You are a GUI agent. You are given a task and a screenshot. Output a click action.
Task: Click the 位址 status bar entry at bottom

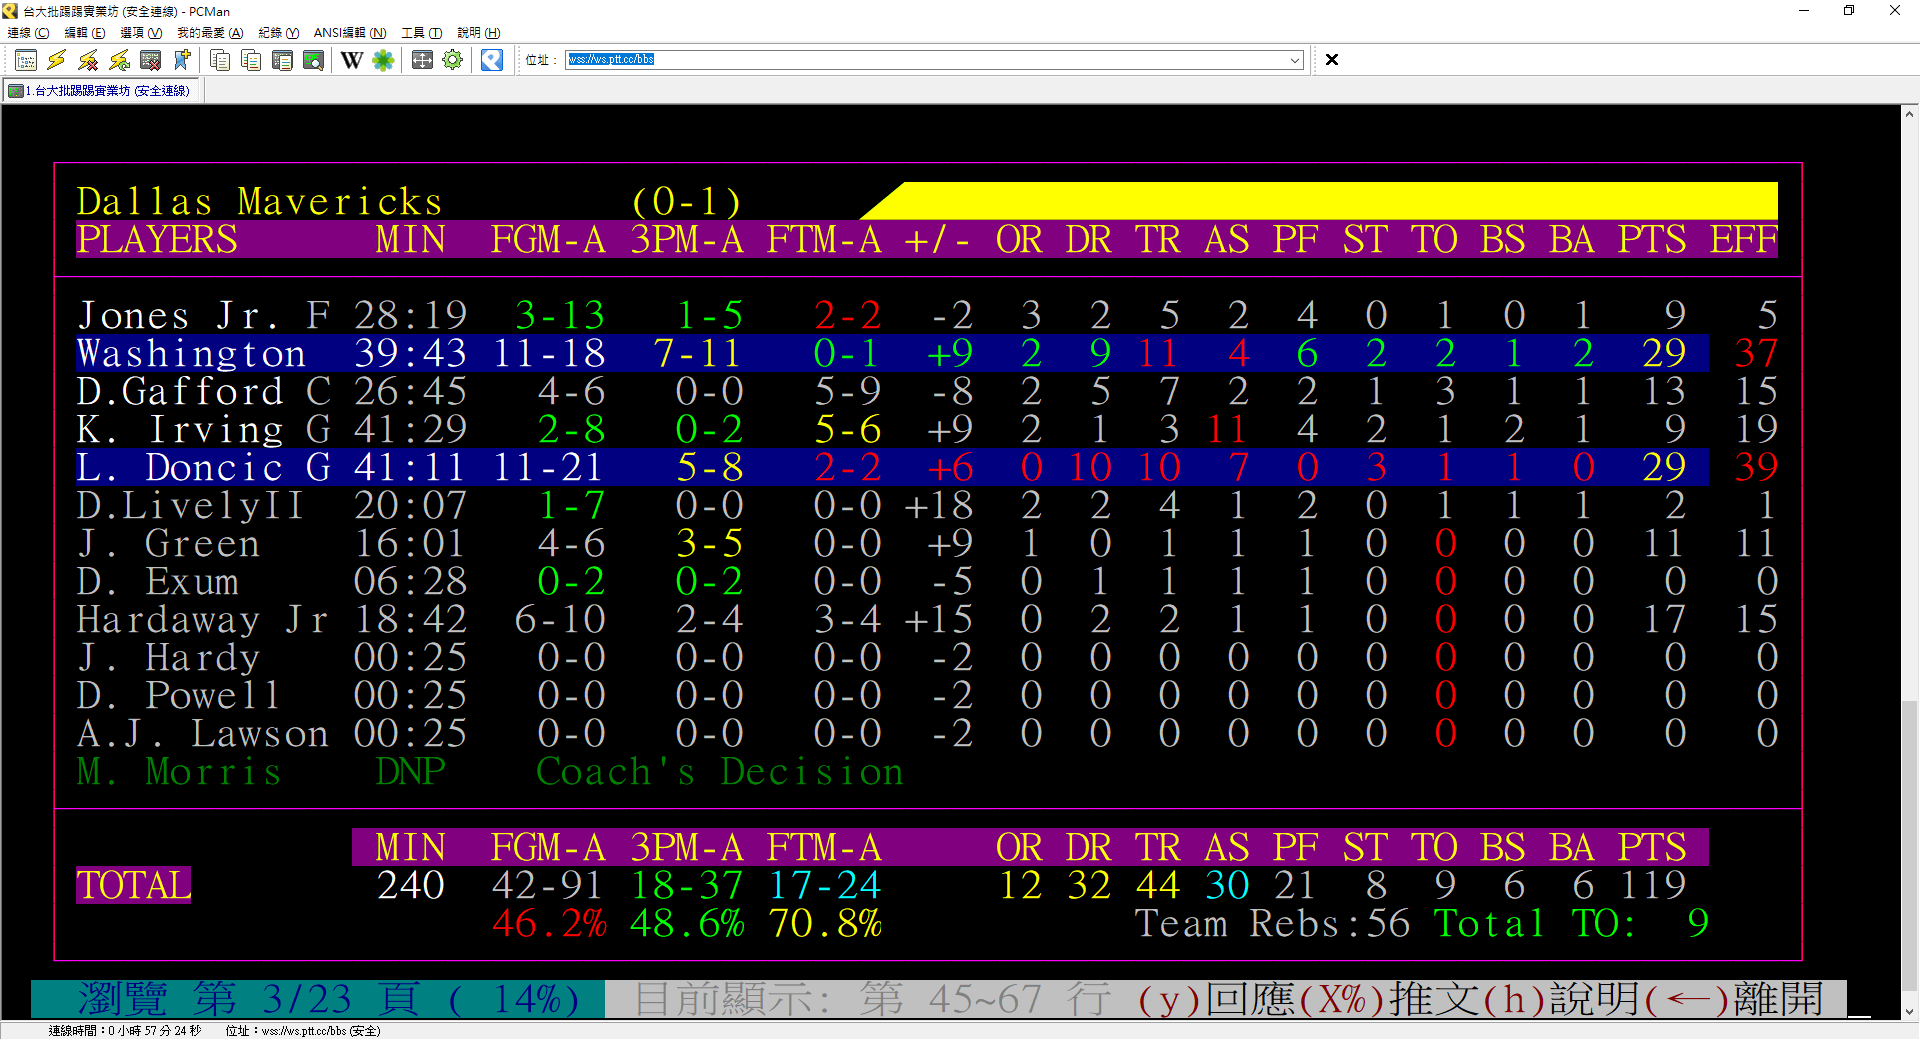click(303, 1031)
